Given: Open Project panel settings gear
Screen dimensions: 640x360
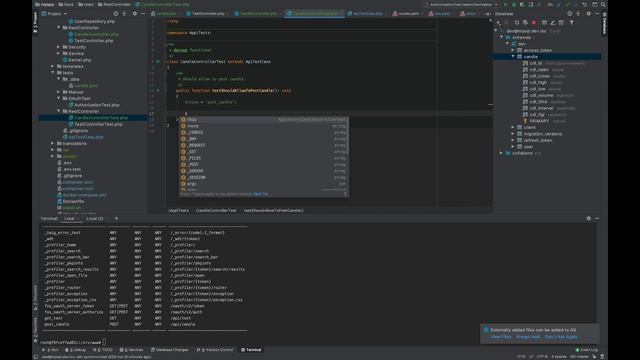Looking at the screenshot, I should click(135, 13).
